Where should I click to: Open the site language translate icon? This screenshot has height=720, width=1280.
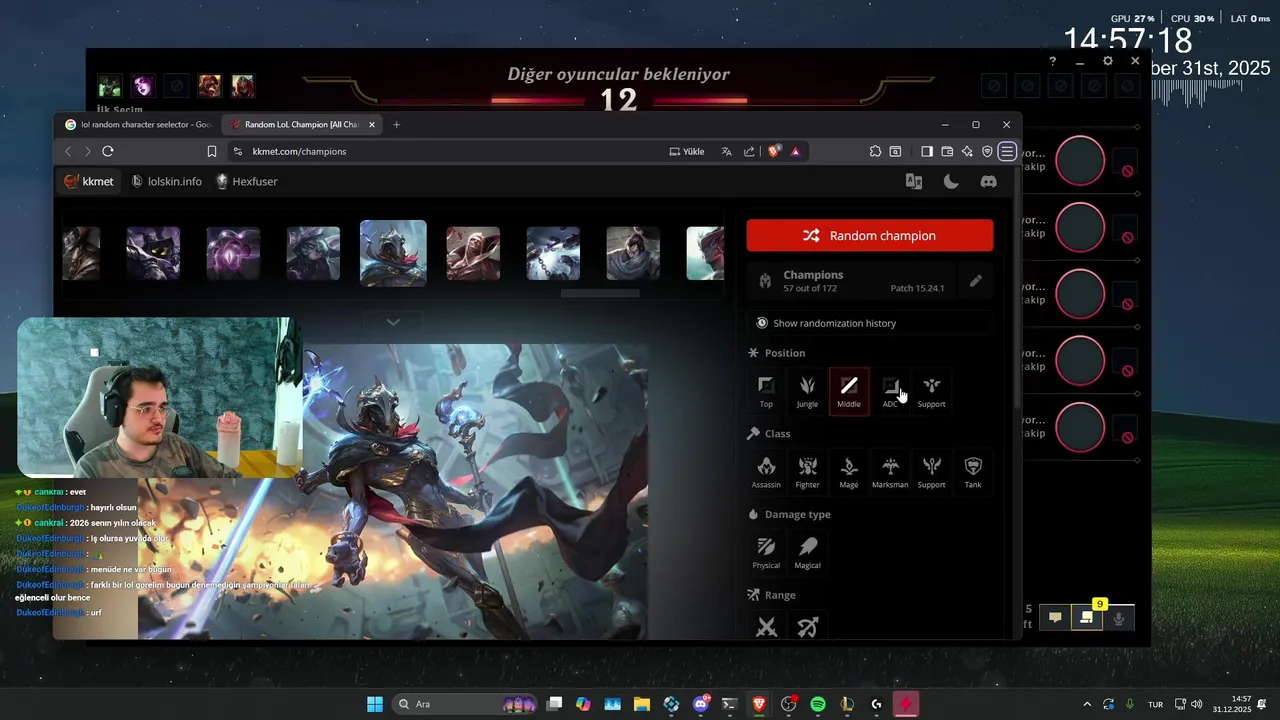point(913,181)
